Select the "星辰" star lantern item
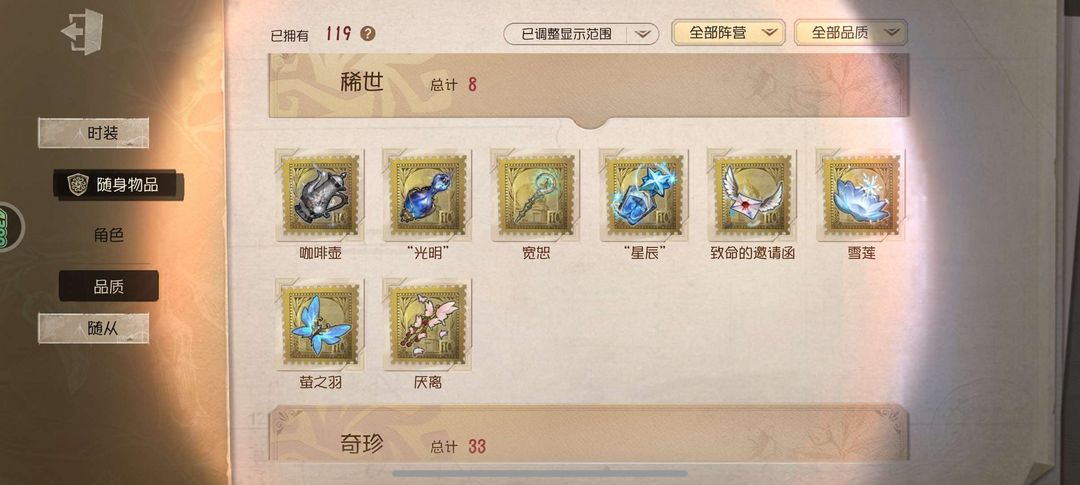The width and height of the screenshot is (1080, 485). coord(644,195)
